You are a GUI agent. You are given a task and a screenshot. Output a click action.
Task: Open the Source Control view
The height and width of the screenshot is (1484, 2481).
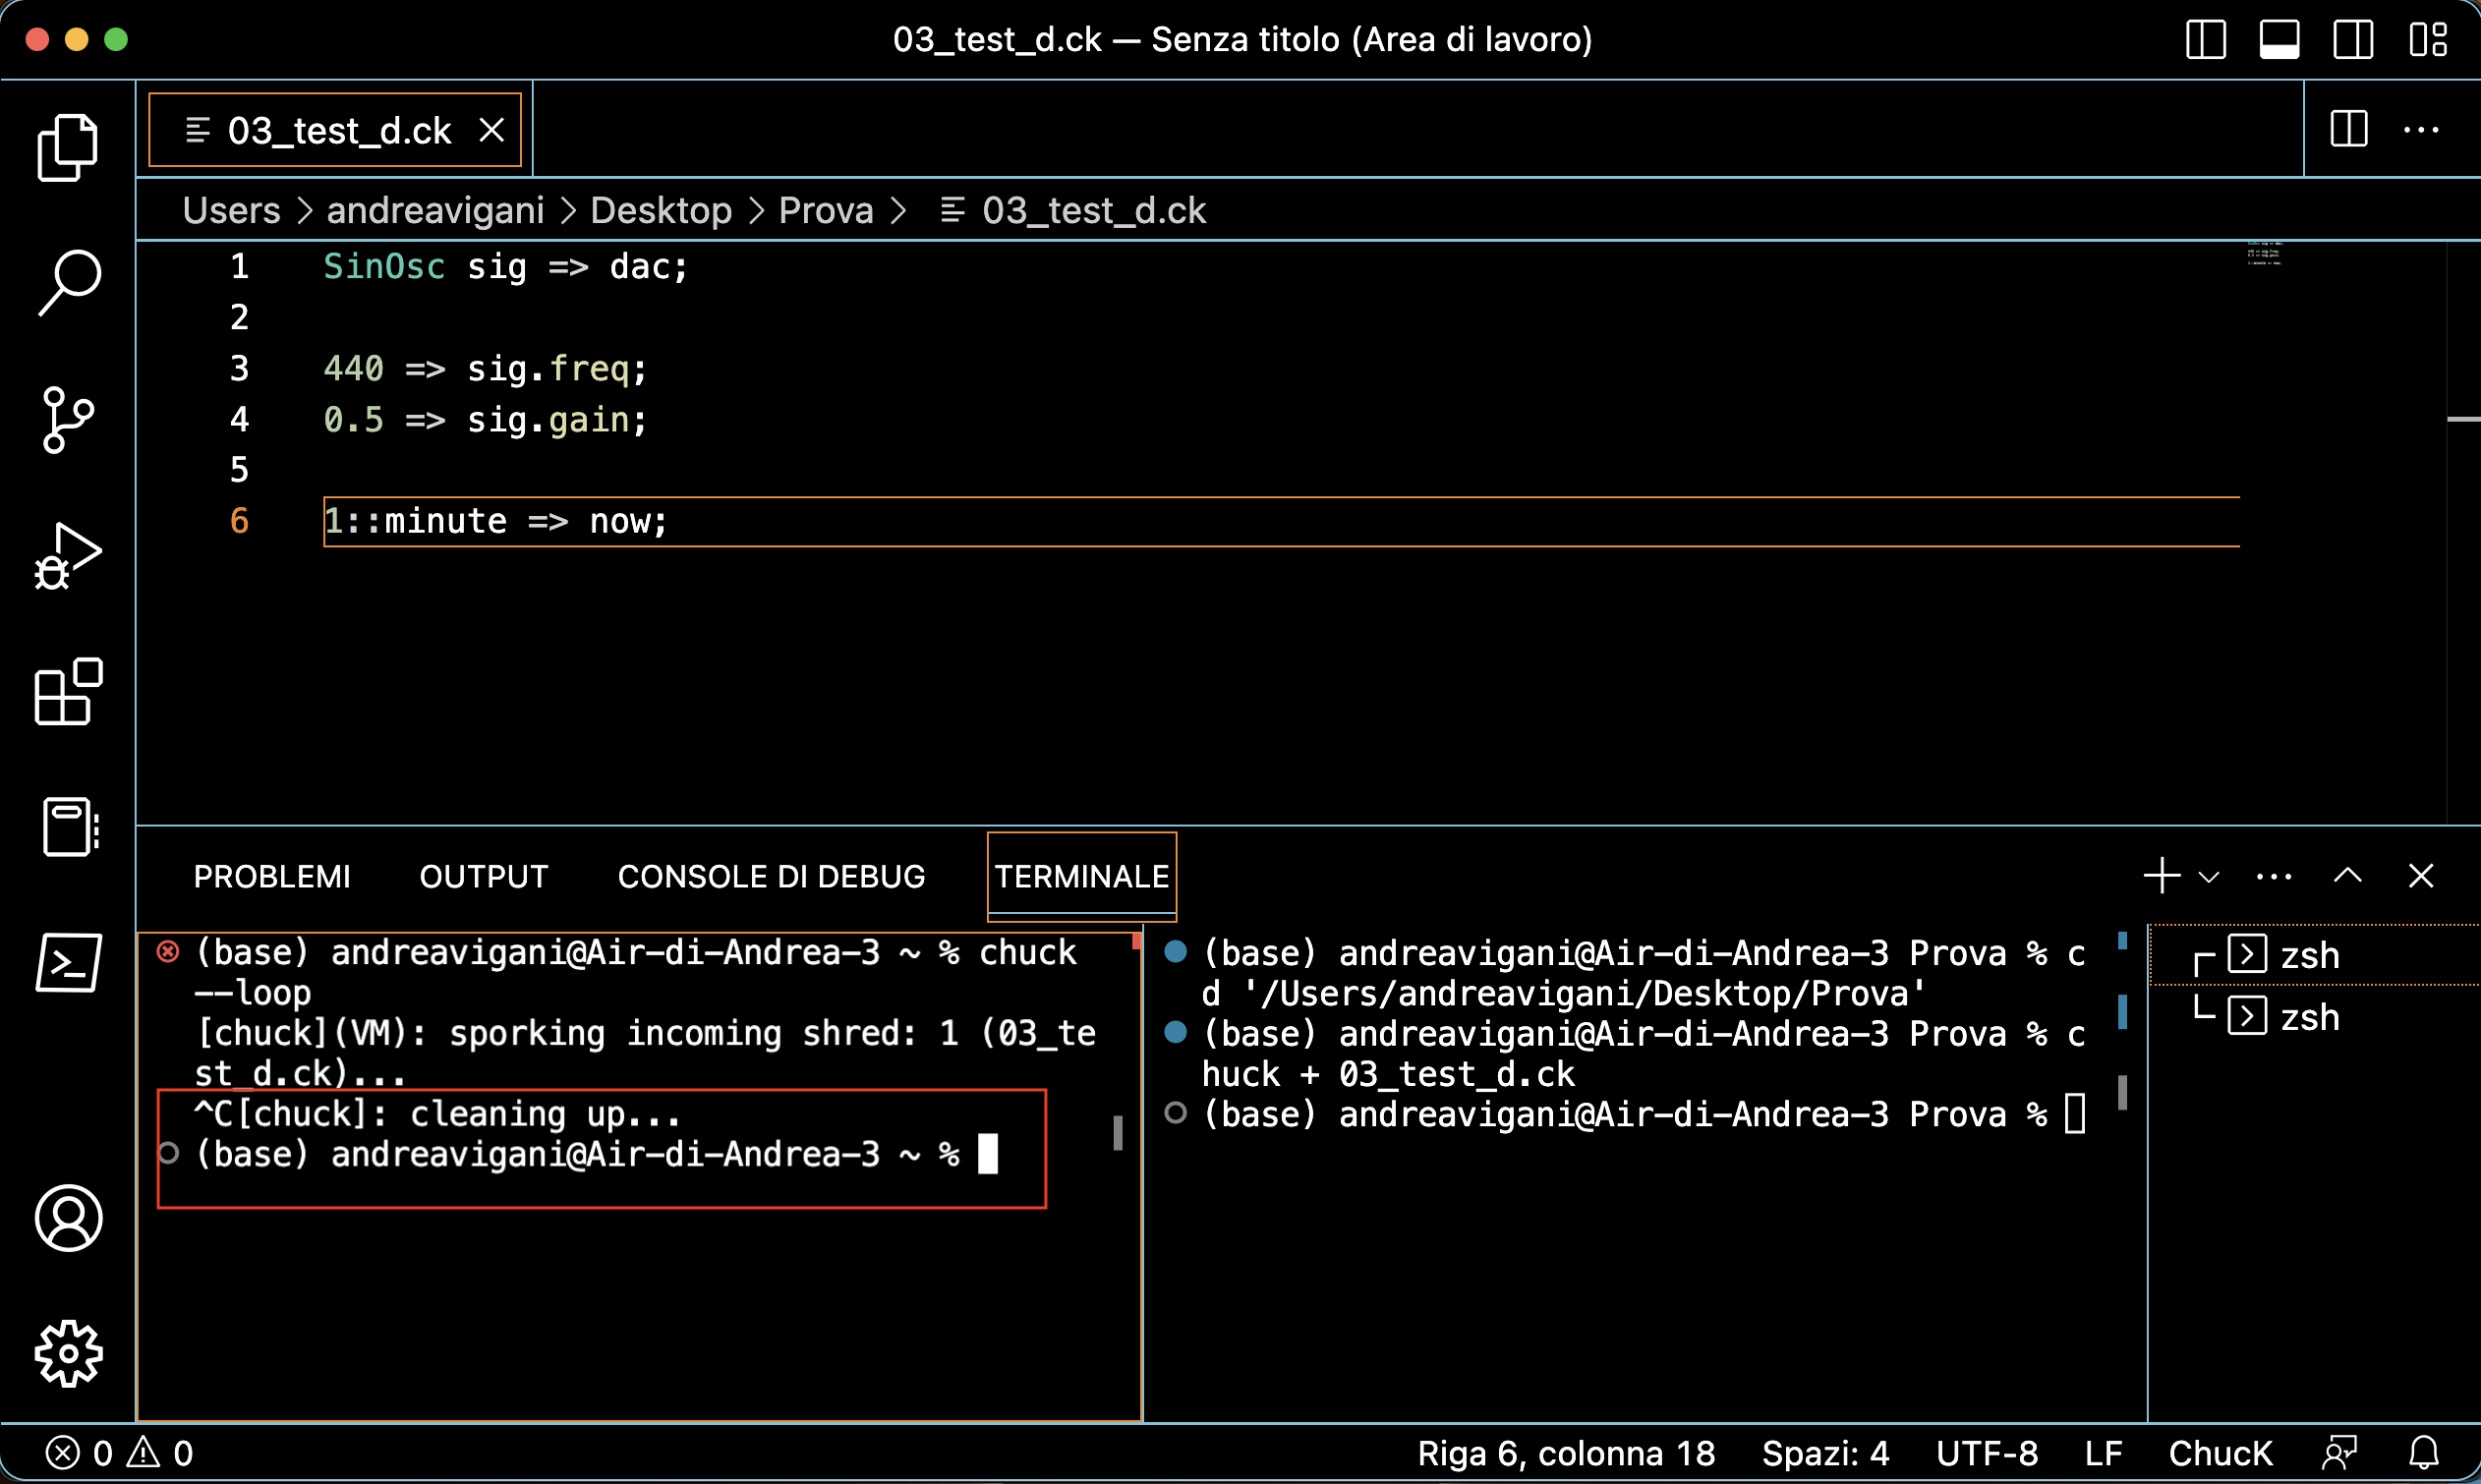coord(68,420)
